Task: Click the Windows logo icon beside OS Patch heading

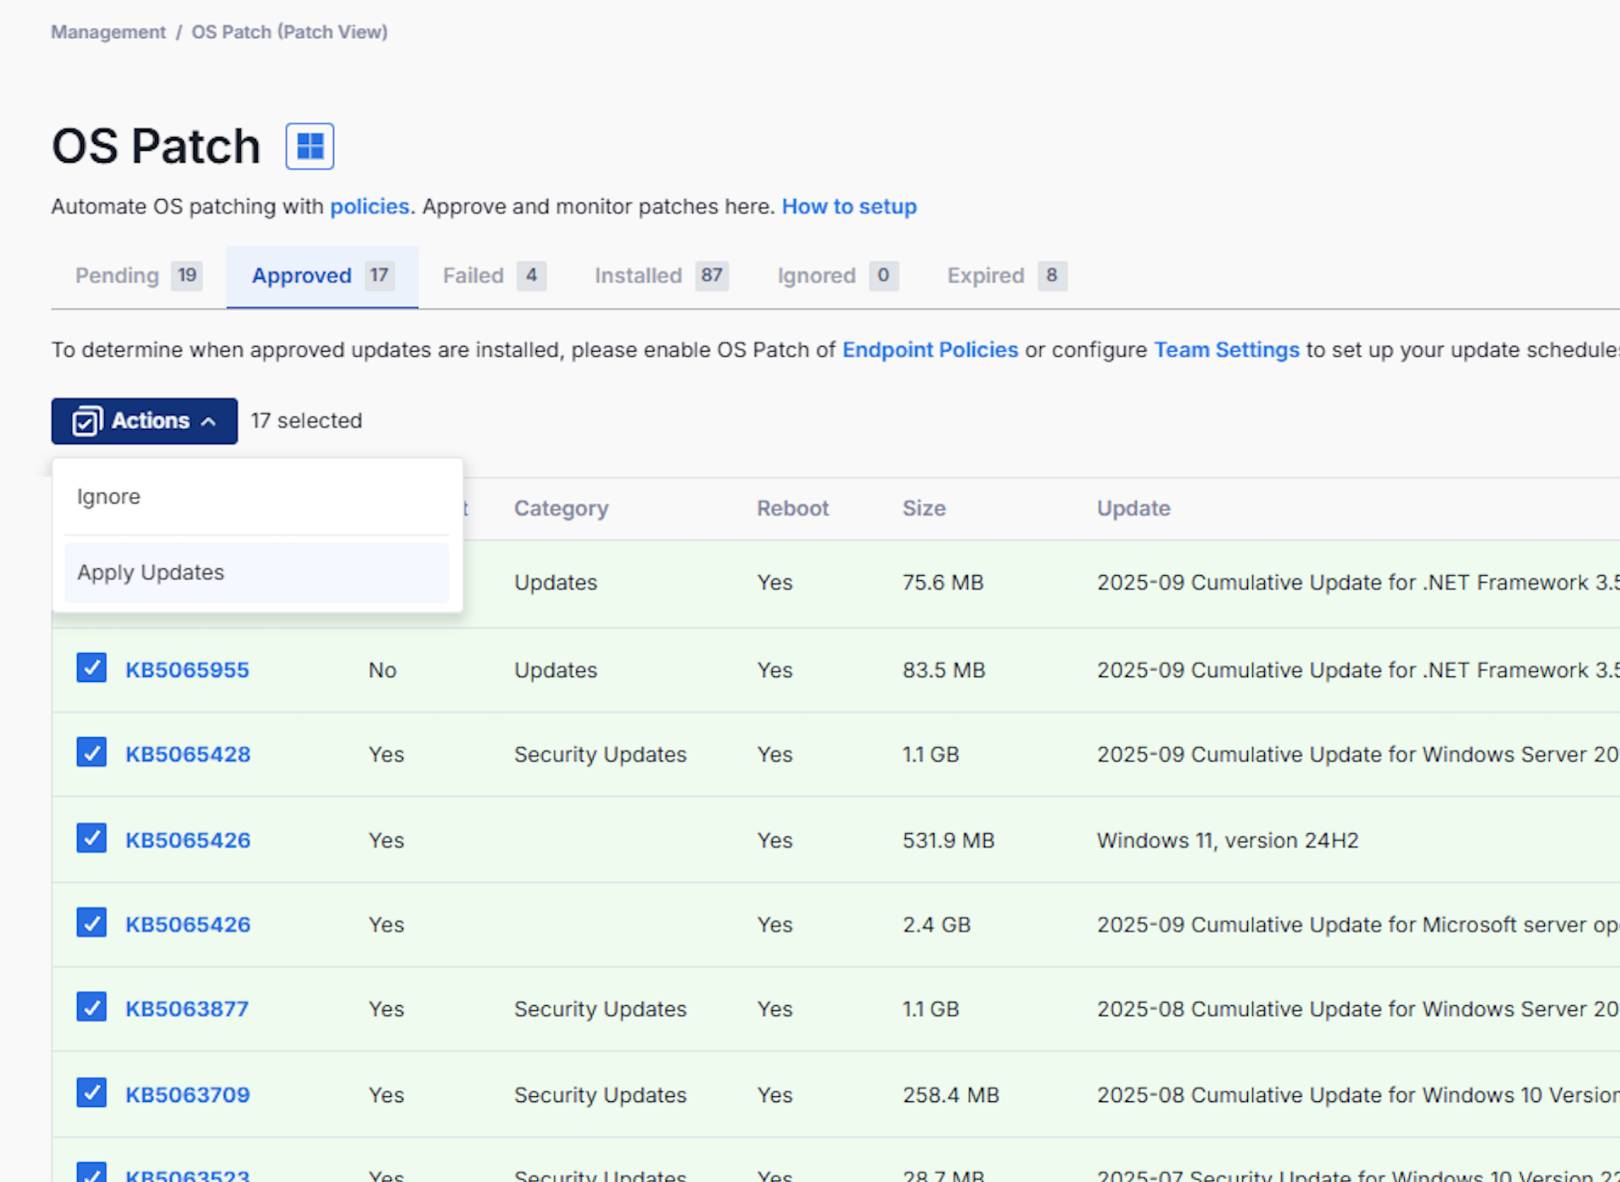Action: pyautogui.click(x=309, y=145)
